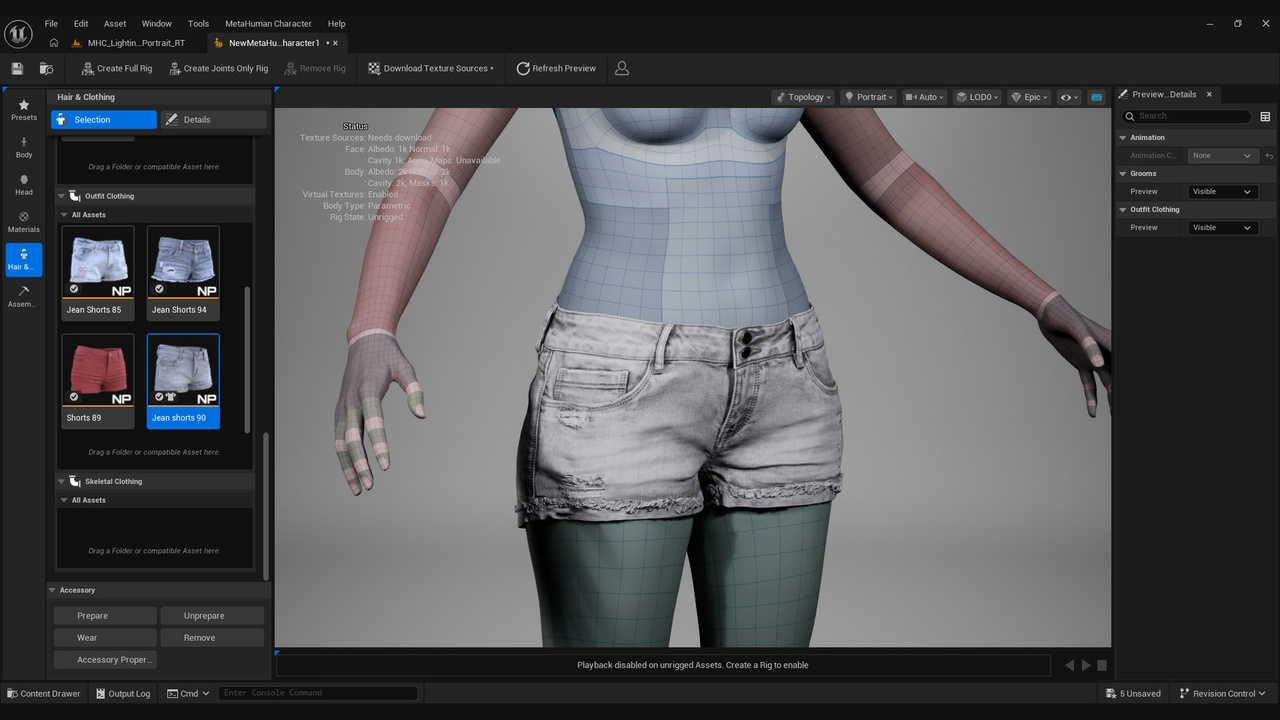Open the Body sidebar section

(x=24, y=147)
